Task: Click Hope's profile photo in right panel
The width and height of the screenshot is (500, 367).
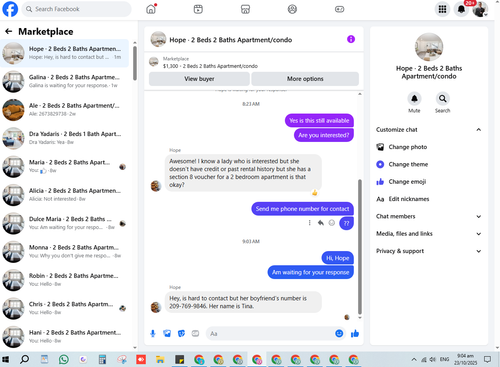Action: pos(429,47)
